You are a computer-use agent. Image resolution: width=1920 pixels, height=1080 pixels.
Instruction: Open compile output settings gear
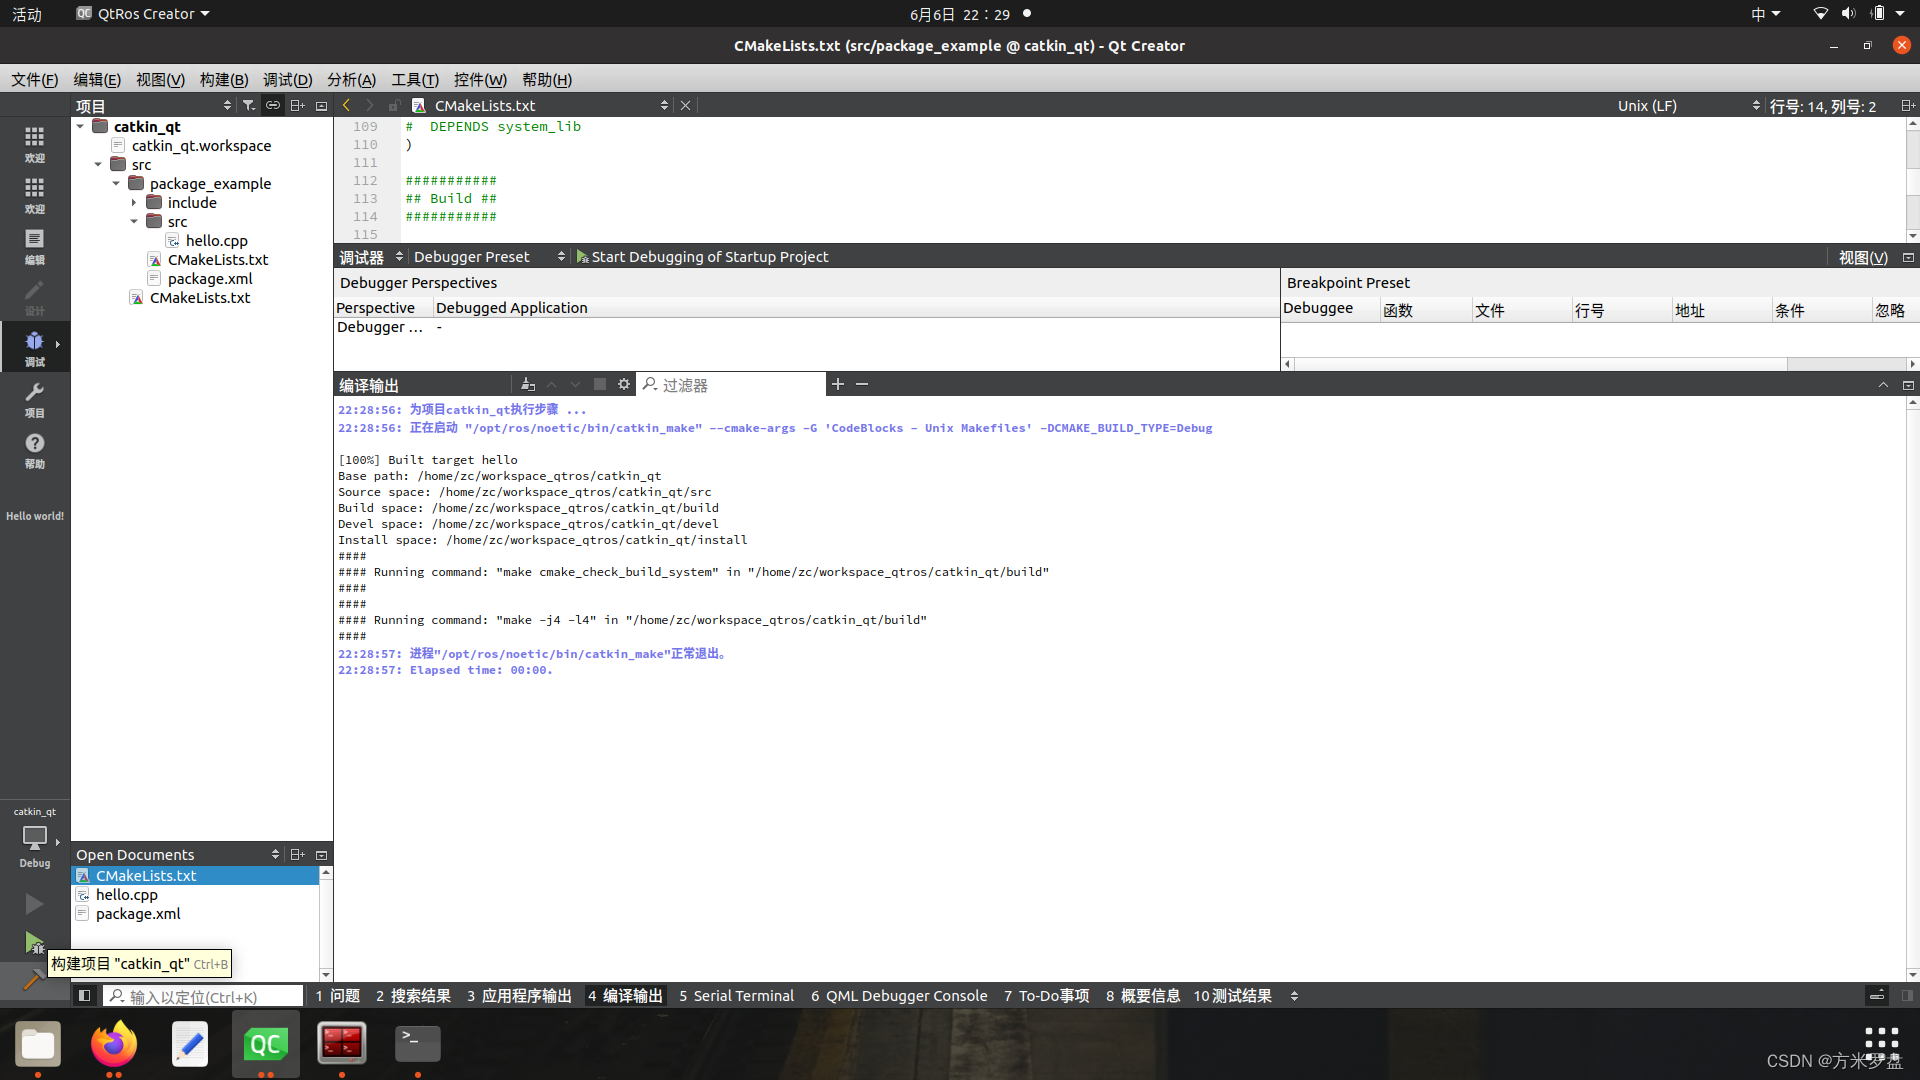point(624,384)
